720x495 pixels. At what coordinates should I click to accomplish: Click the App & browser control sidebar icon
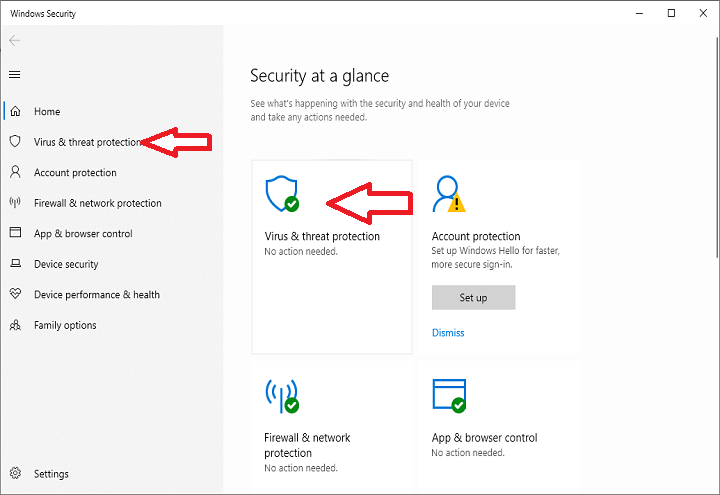pos(15,233)
